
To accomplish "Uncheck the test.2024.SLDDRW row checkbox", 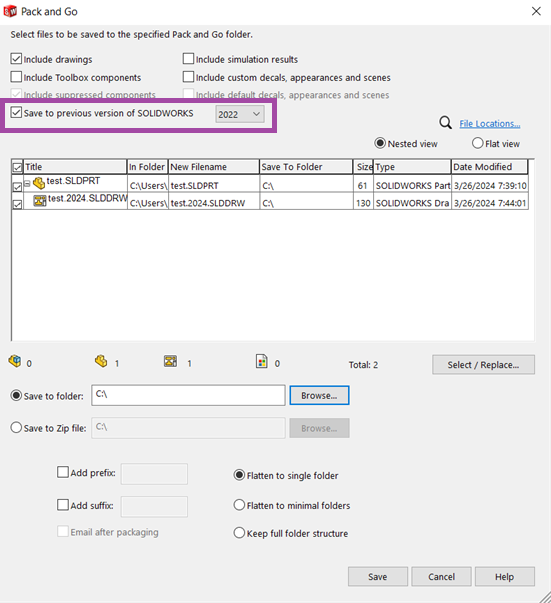I will tap(17, 205).
